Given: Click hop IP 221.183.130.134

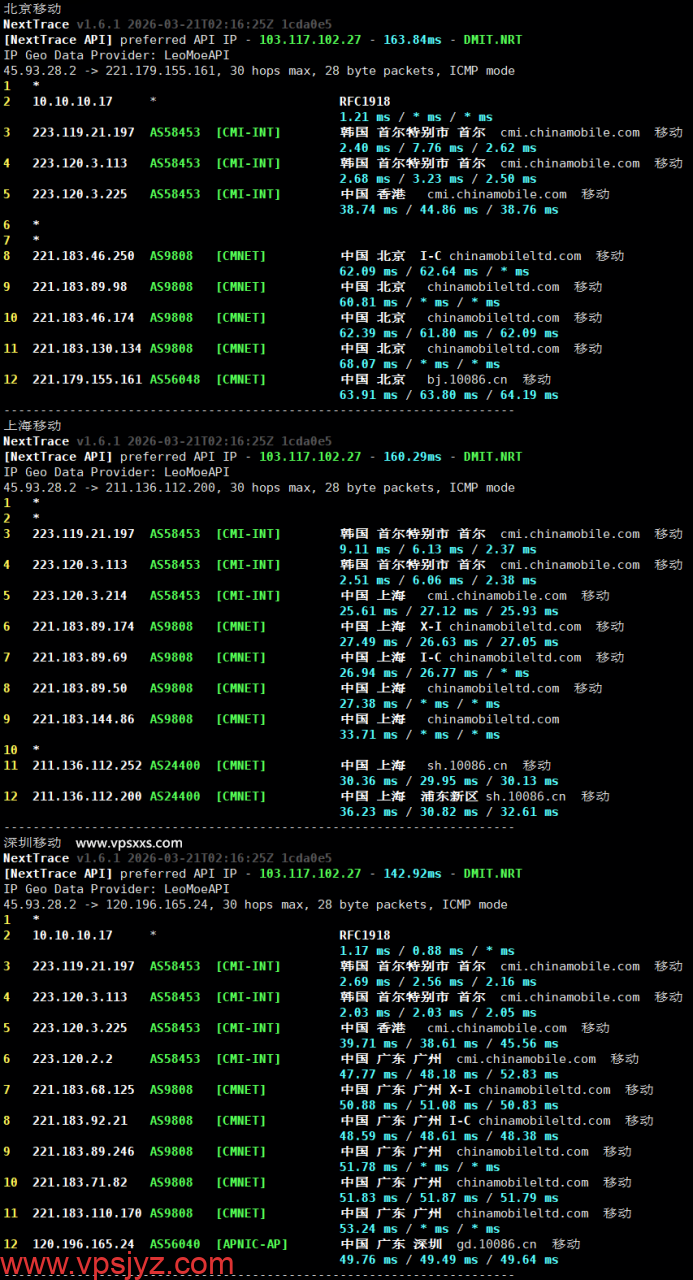Looking at the screenshot, I should click(x=87, y=349).
